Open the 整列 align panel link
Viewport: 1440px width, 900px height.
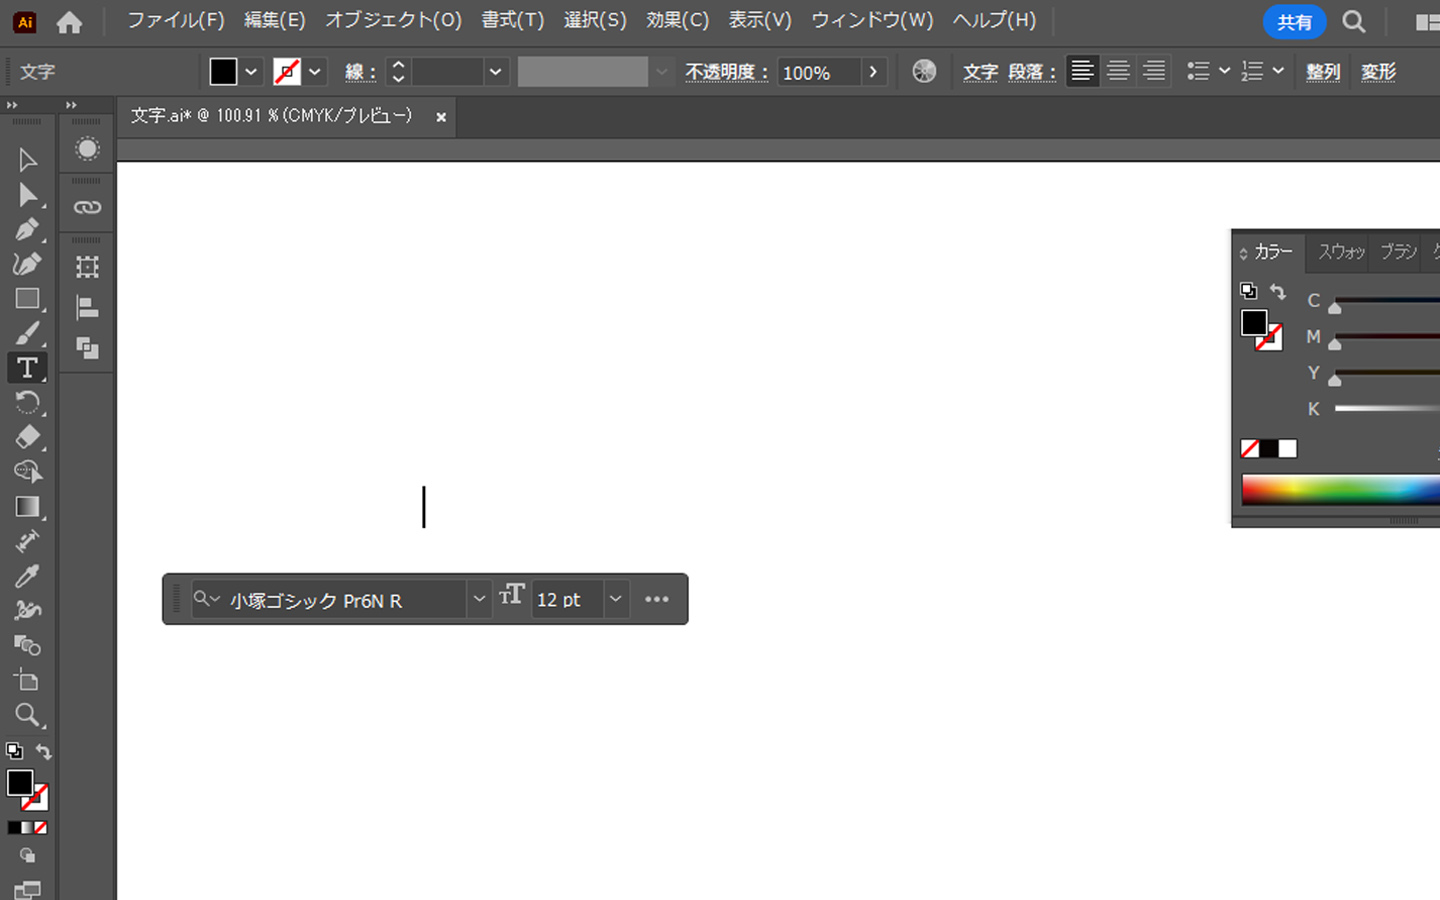coord(1322,72)
